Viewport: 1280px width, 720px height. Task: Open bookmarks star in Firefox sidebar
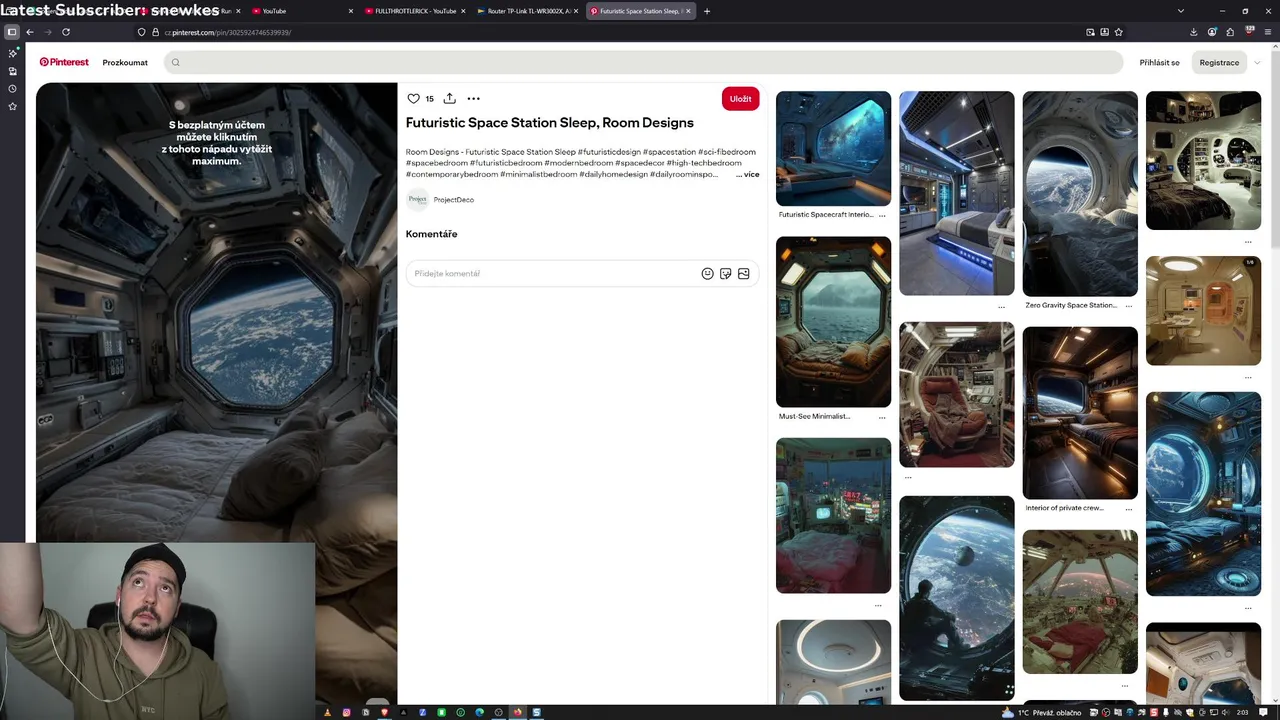pos(12,106)
